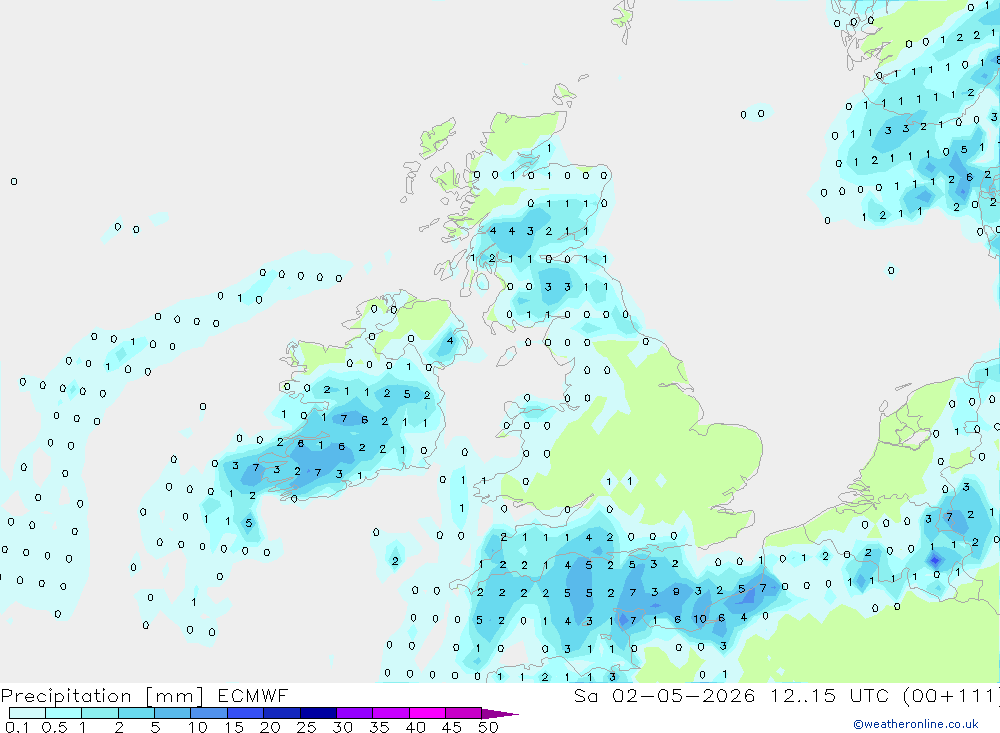Click the "50" legend scale label

[x=488, y=727]
